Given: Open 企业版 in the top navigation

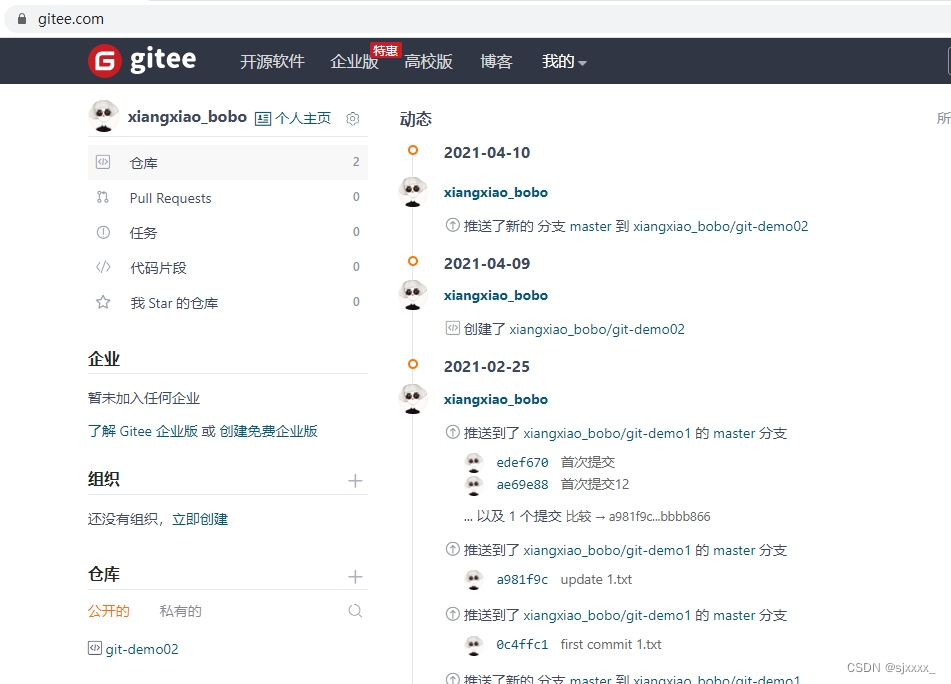Looking at the screenshot, I should [354, 61].
